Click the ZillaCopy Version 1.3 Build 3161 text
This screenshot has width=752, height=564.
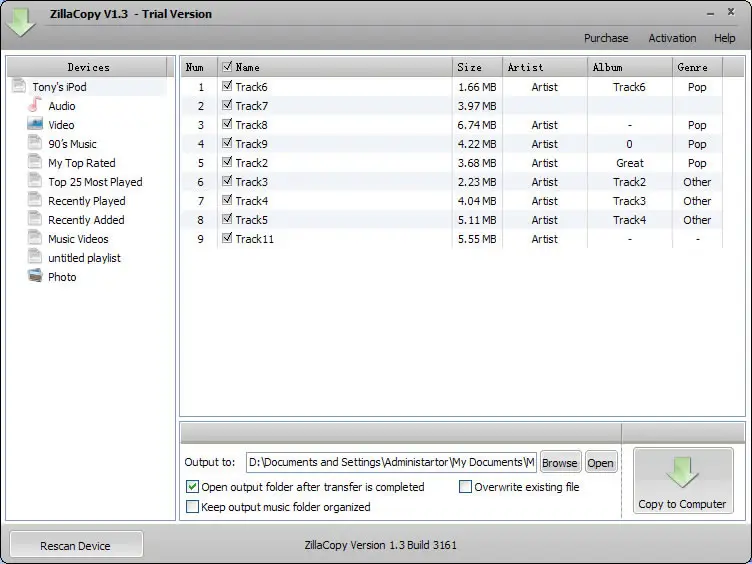click(380, 545)
